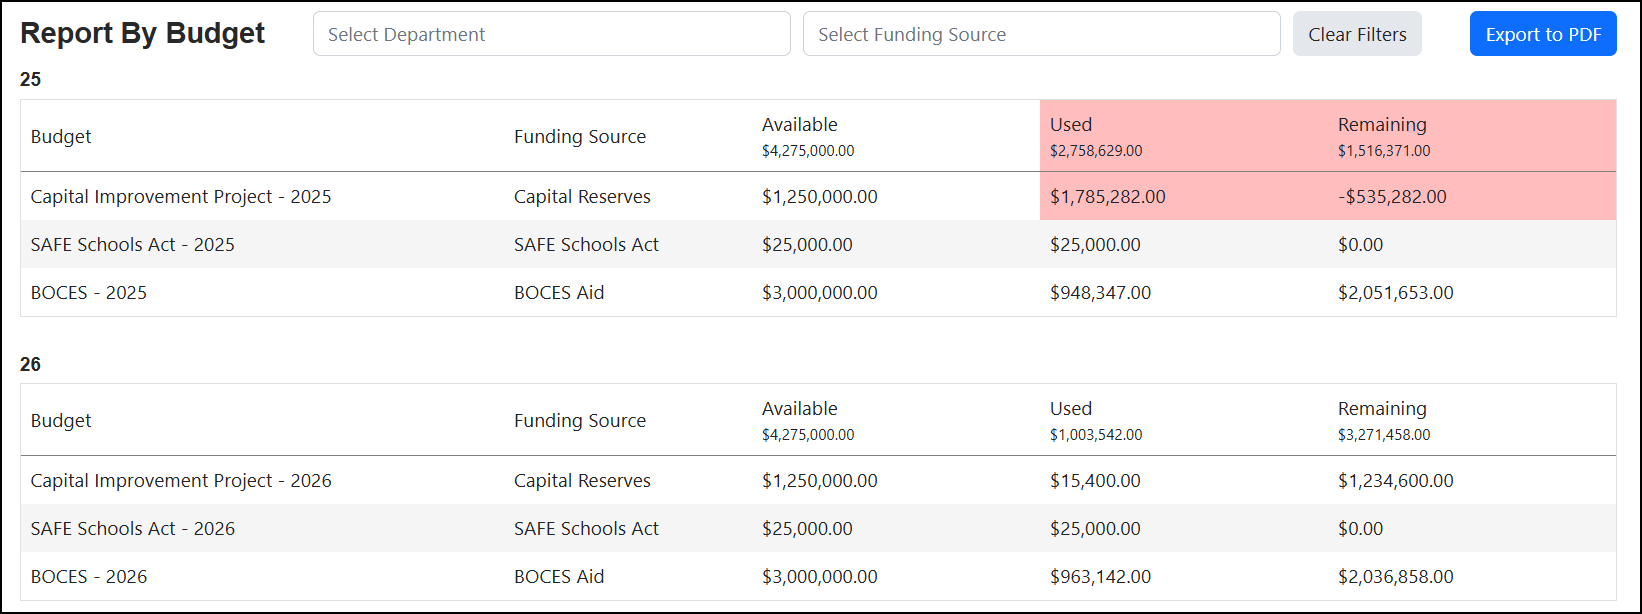Viewport: 1642px width, 614px height.
Task: Click the year group heading 25
Action: click(x=31, y=79)
